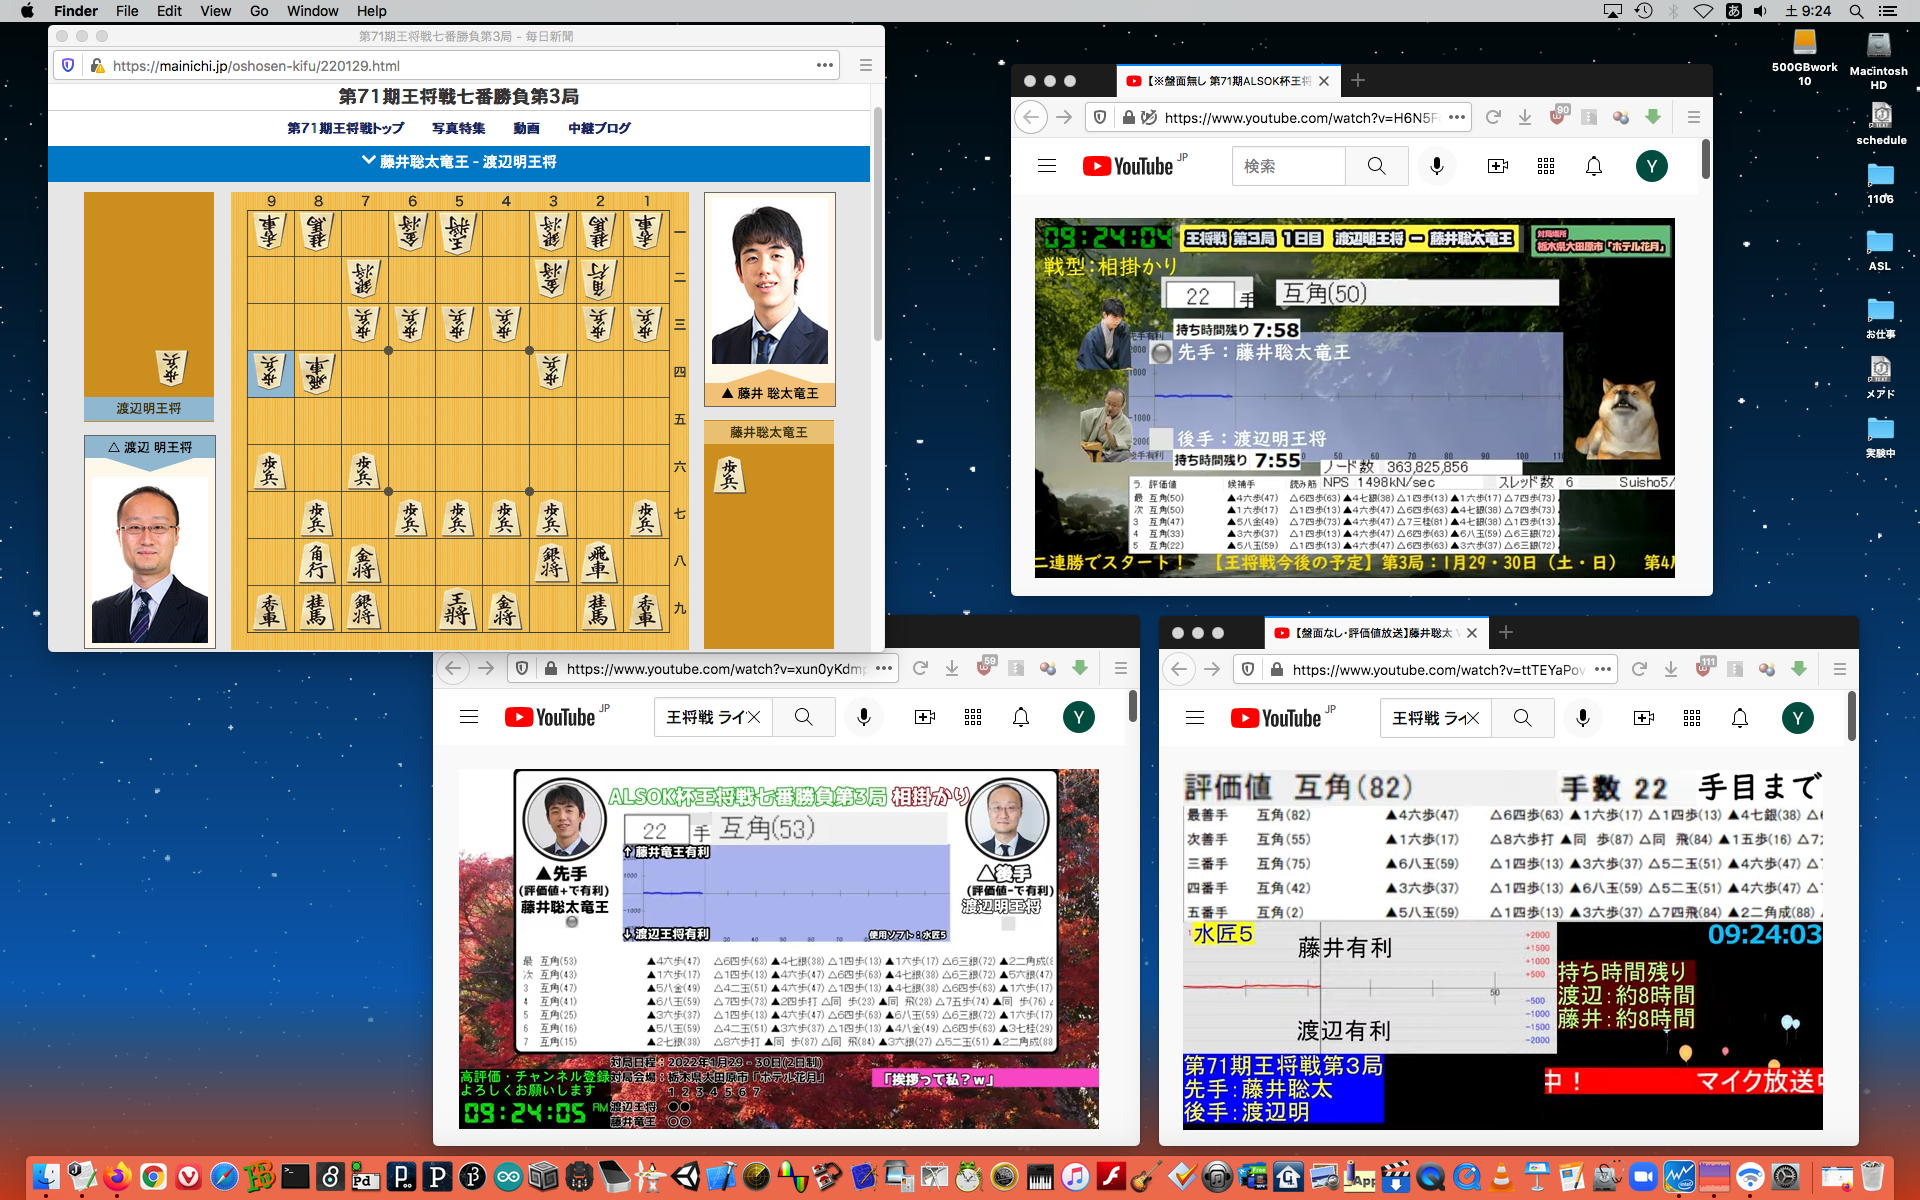Open the Finder File menu
Image resolution: width=1920 pixels, height=1200 pixels.
(127, 11)
